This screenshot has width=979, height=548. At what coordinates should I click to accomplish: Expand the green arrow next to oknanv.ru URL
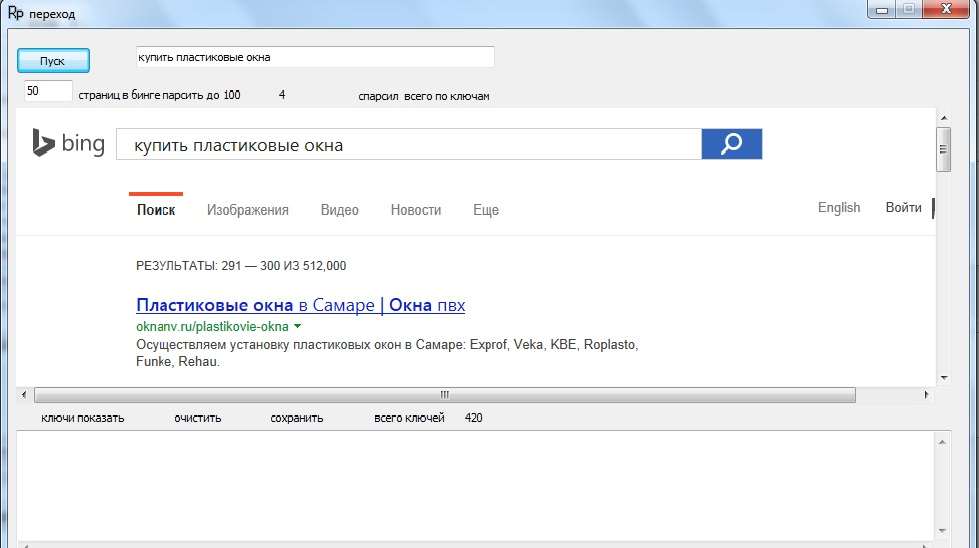point(298,326)
